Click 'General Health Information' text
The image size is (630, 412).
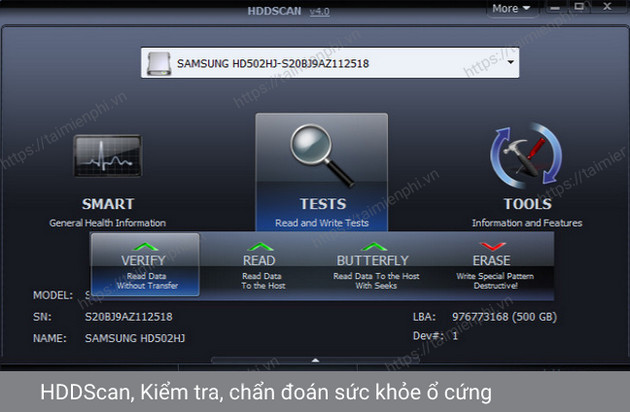107,223
